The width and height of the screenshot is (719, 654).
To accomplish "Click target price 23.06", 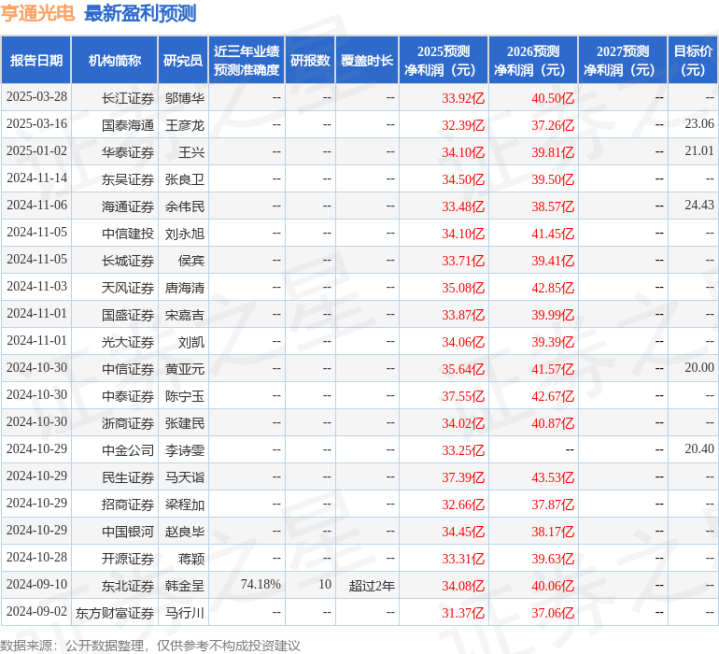I will pos(699,124).
